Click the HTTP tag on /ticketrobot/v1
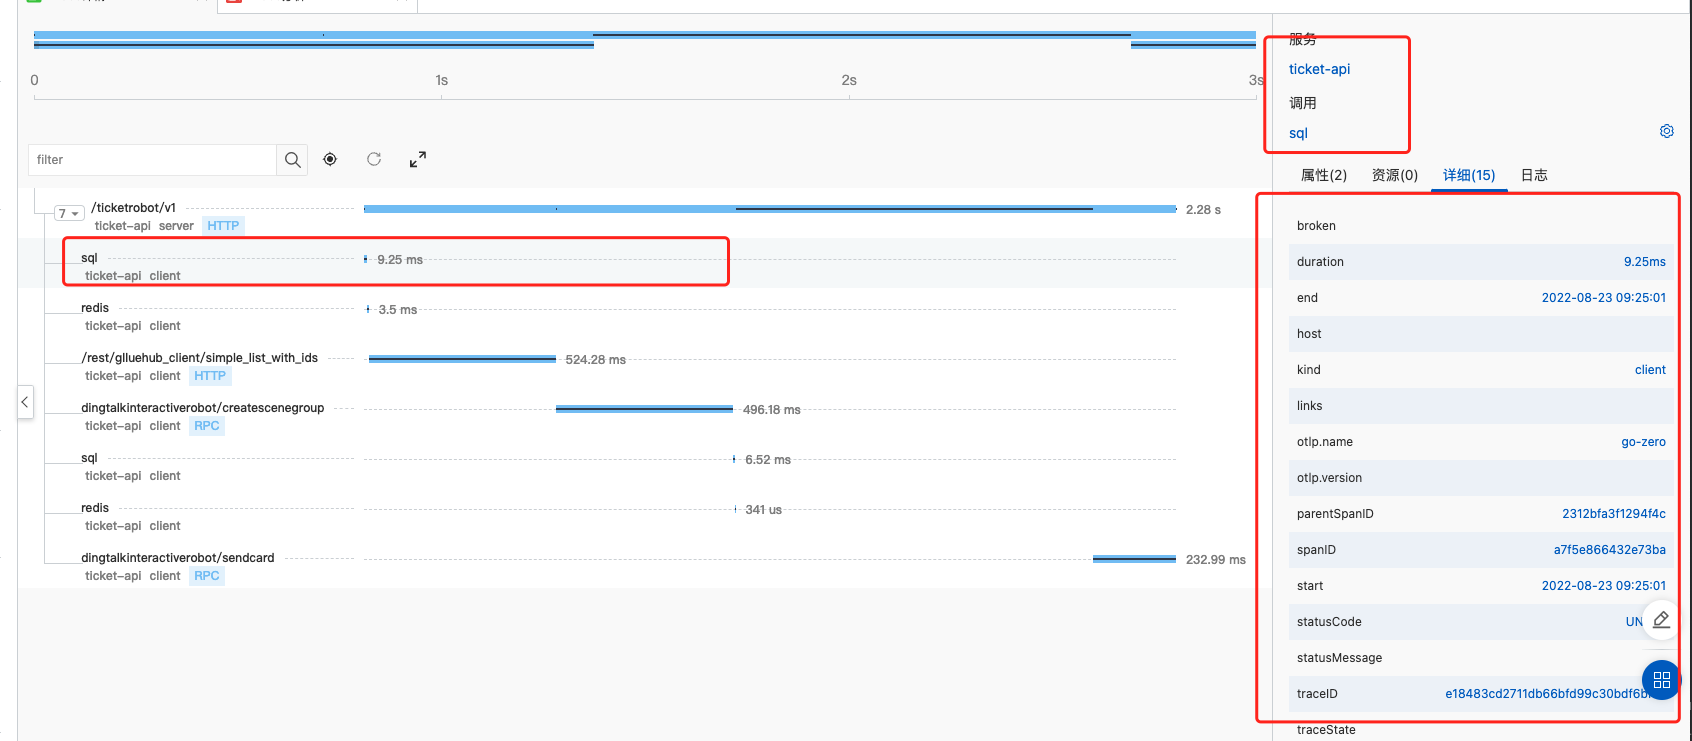 coord(223,226)
